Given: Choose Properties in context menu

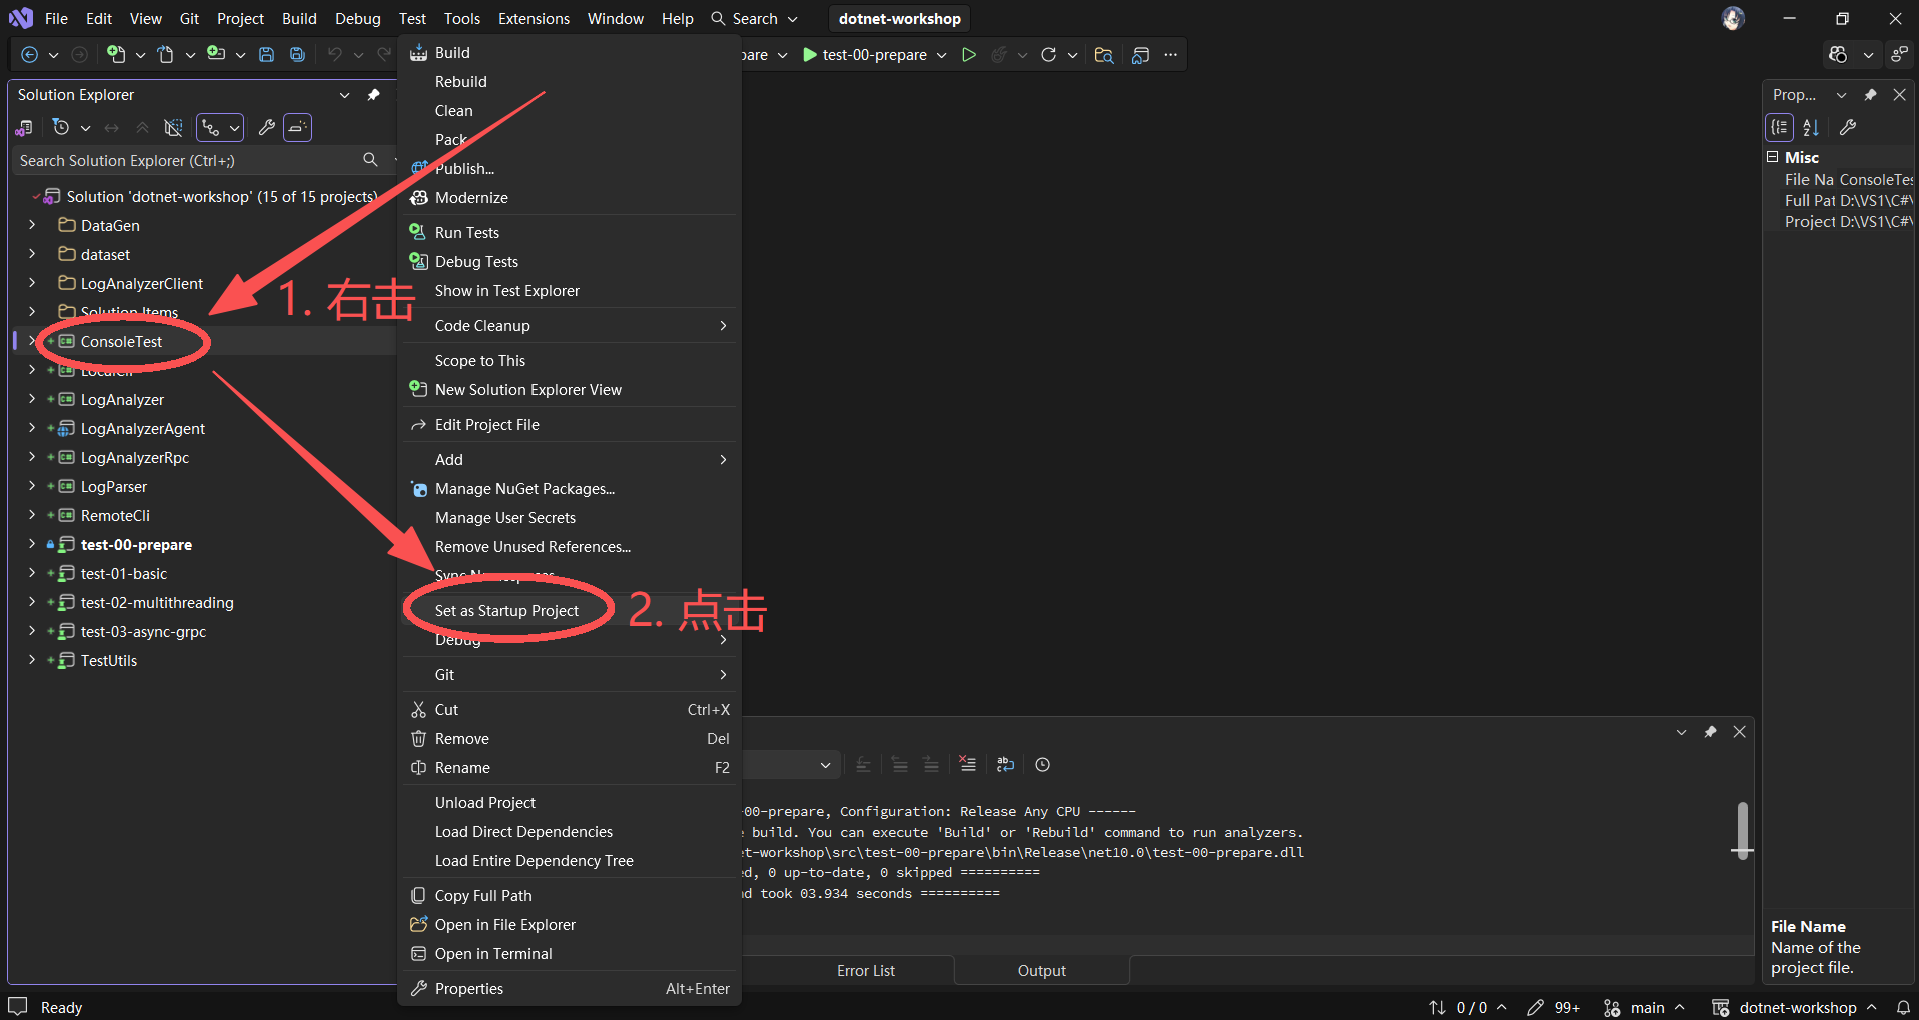Looking at the screenshot, I should 570,988.
